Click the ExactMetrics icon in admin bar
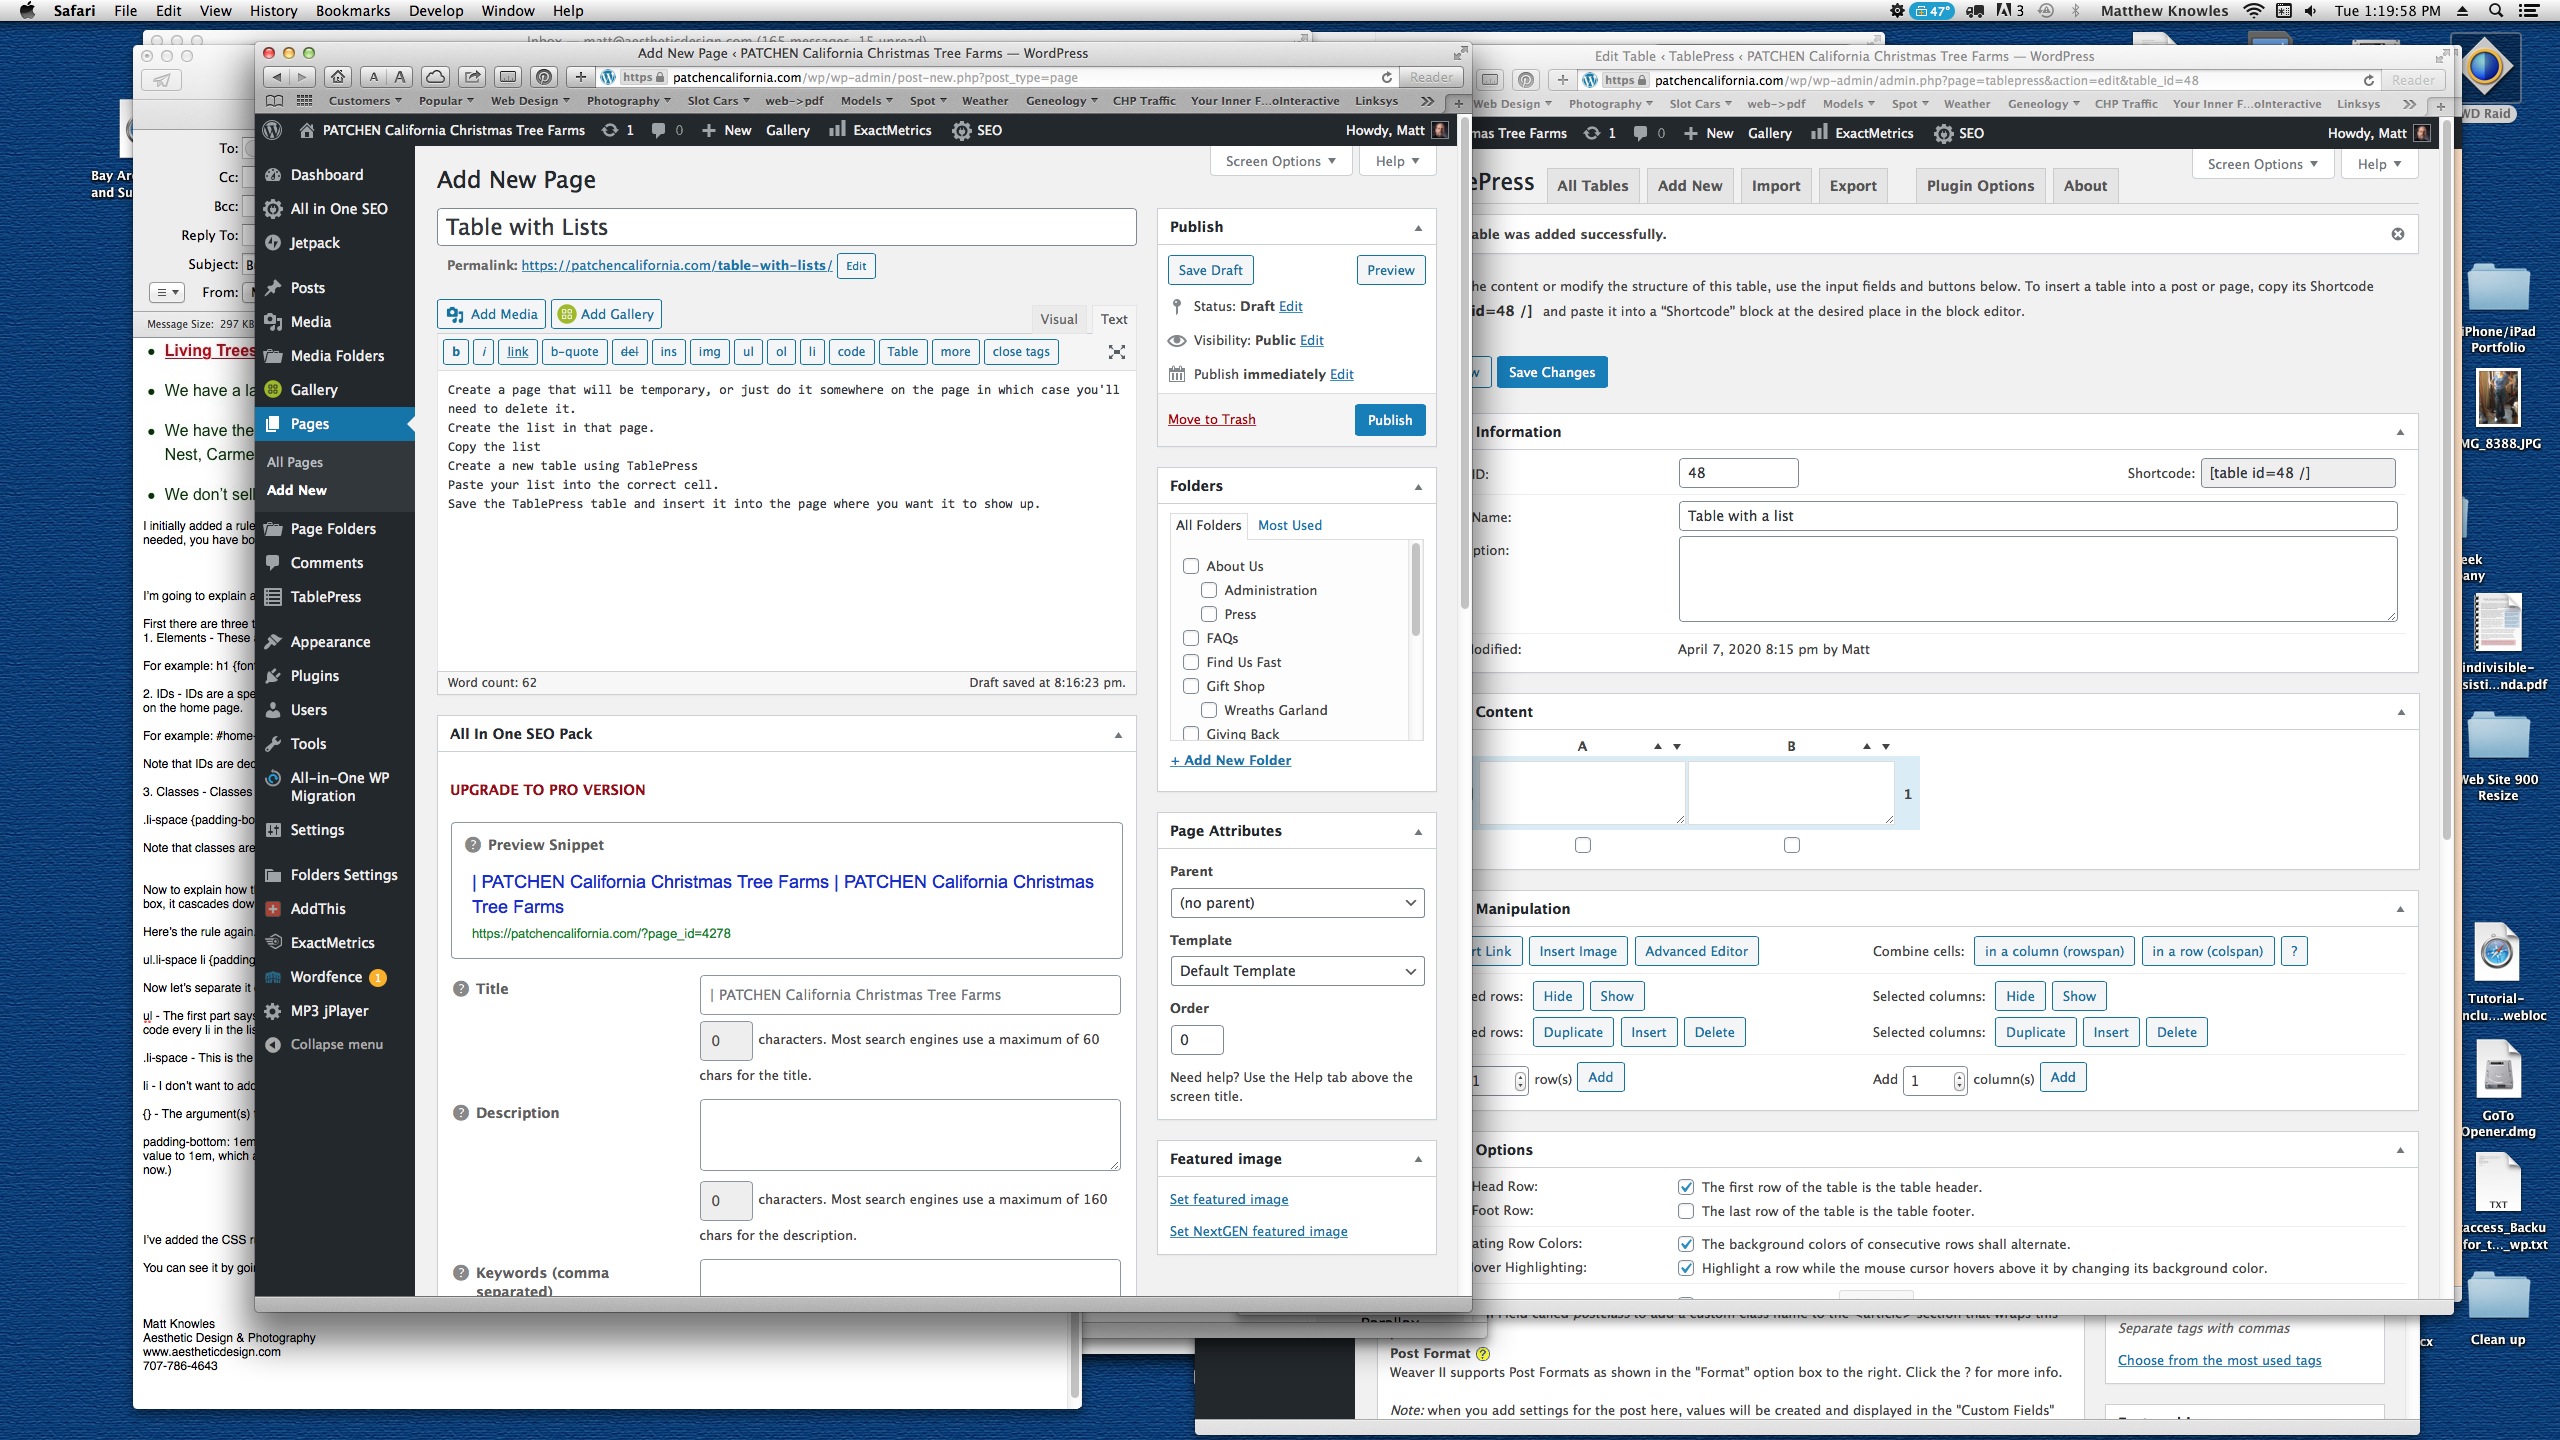This screenshot has width=2560, height=1440. pos(838,130)
